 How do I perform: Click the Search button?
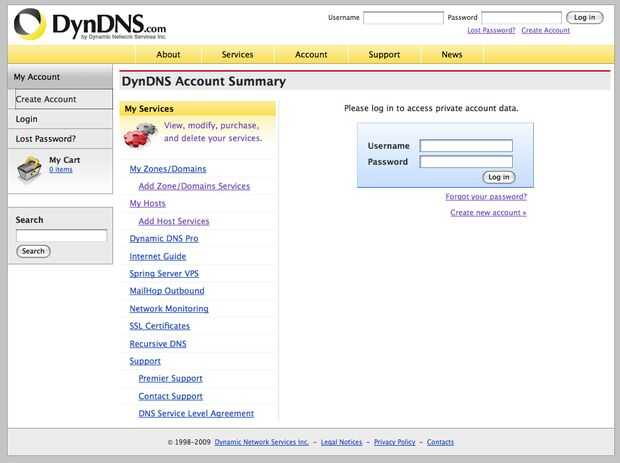pos(33,251)
